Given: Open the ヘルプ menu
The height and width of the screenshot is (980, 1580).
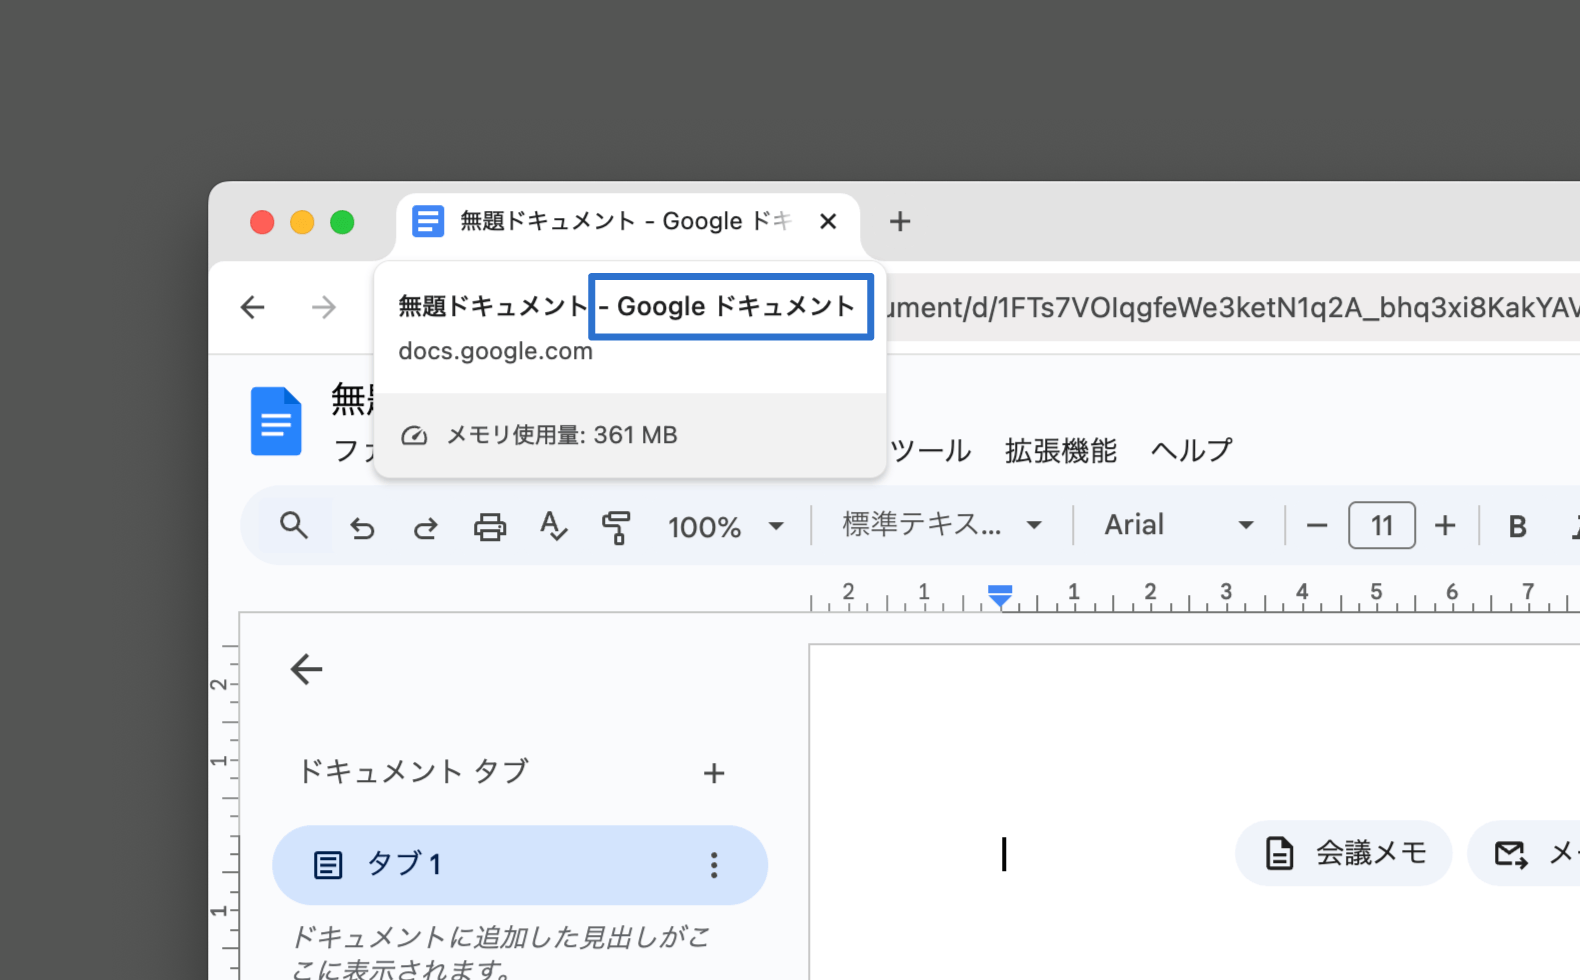Looking at the screenshot, I should (x=1191, y=451).
